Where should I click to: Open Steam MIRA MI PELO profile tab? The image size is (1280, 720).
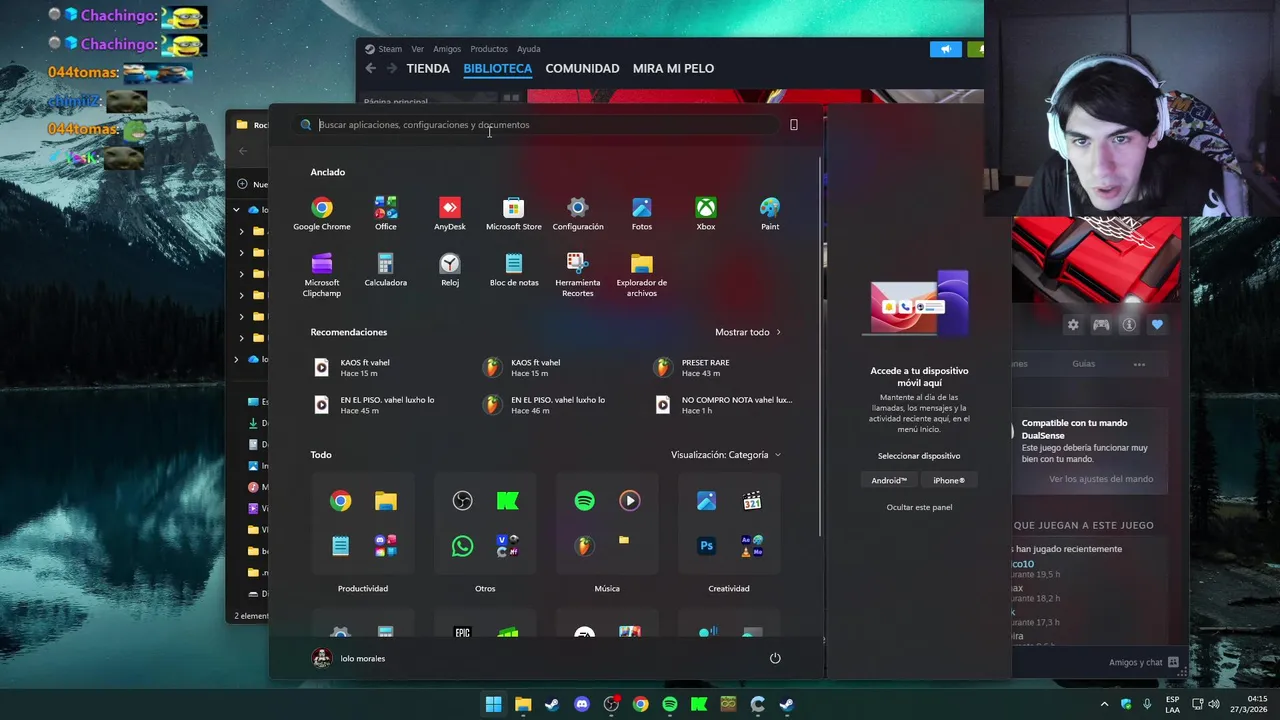pos(673,68)
